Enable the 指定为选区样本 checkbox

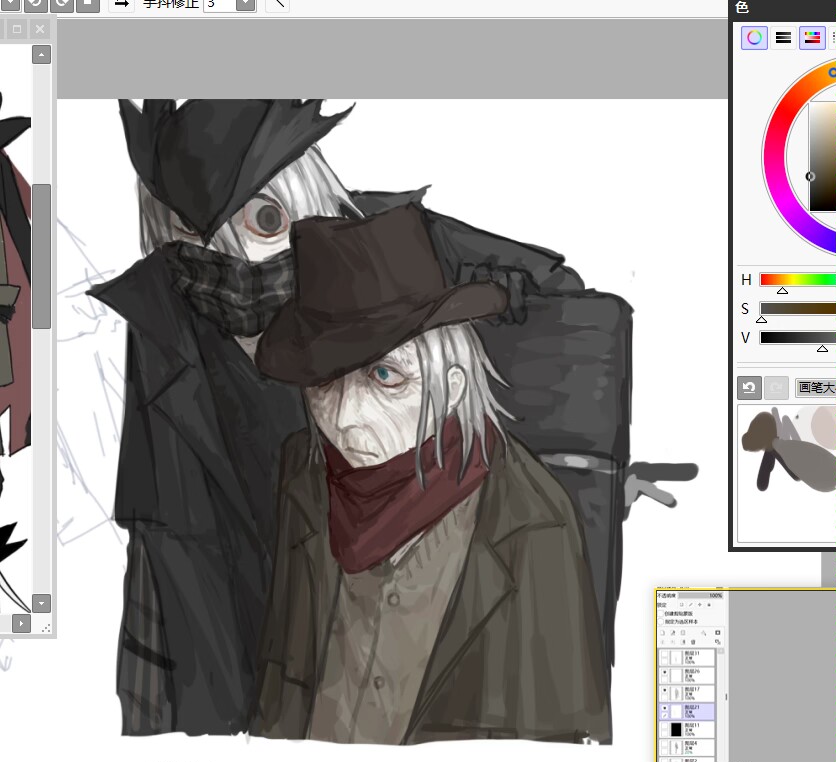[660, 622]
